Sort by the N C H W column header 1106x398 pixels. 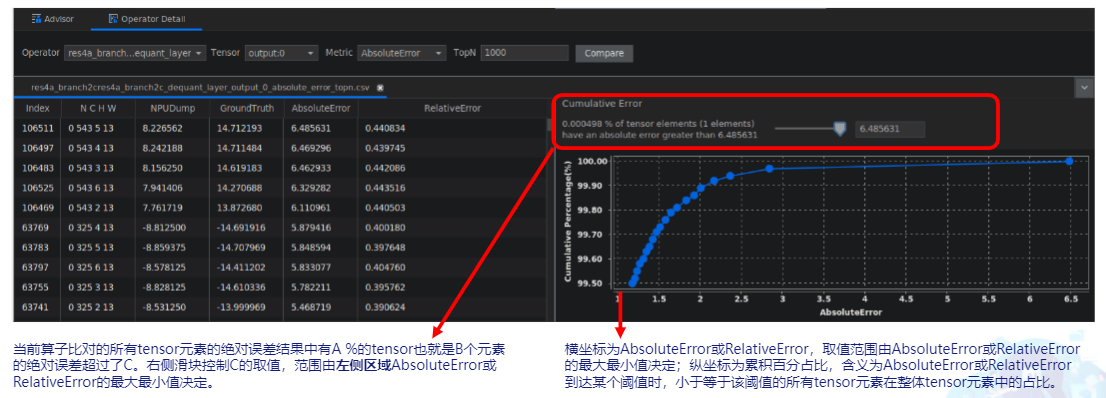98,109
